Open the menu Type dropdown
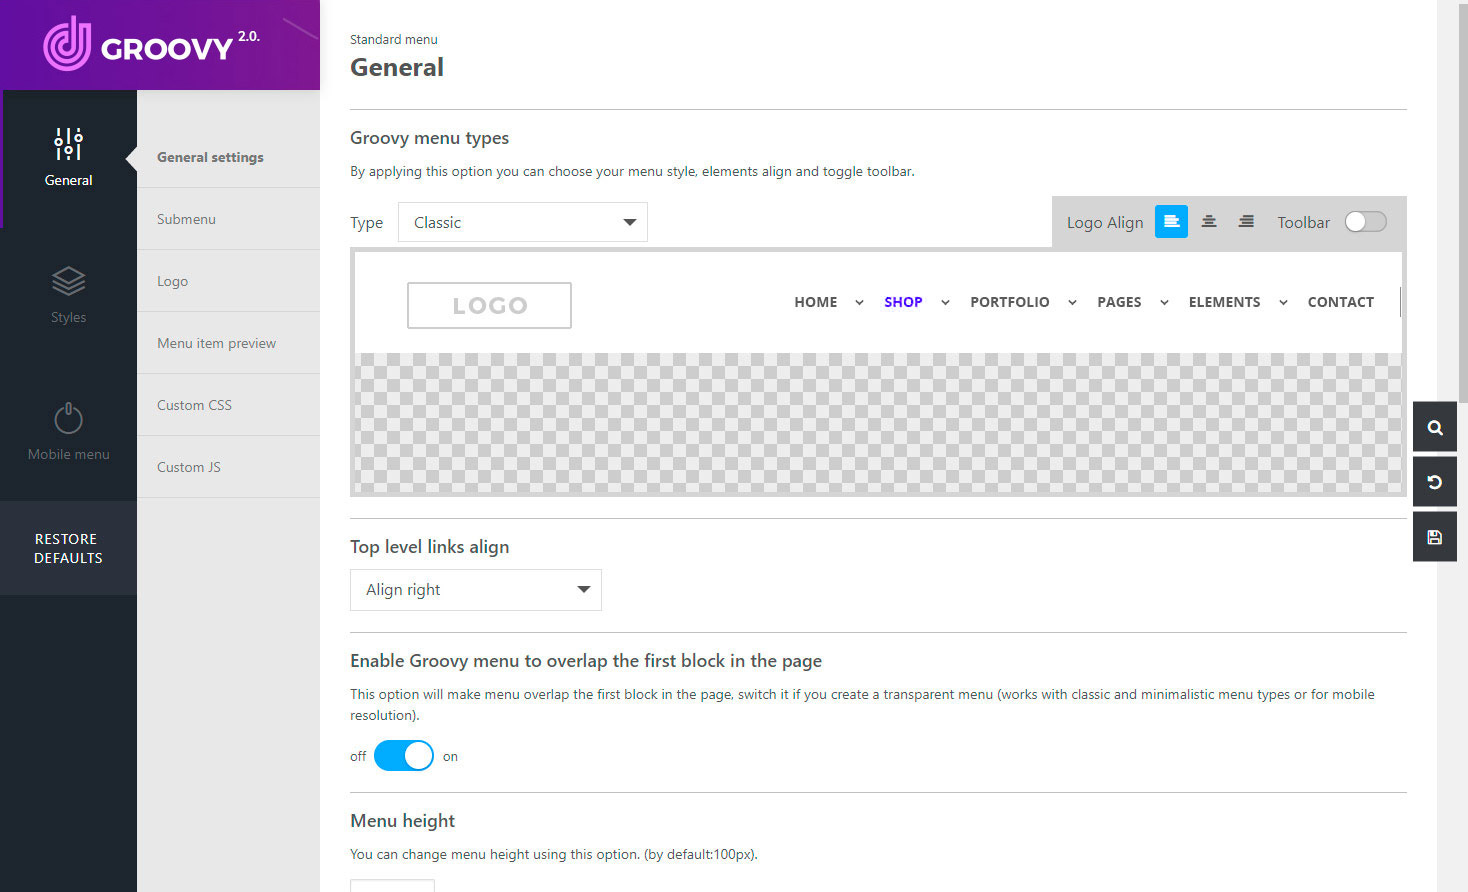The image size is (1468, 892). click(x=522, y=222)
